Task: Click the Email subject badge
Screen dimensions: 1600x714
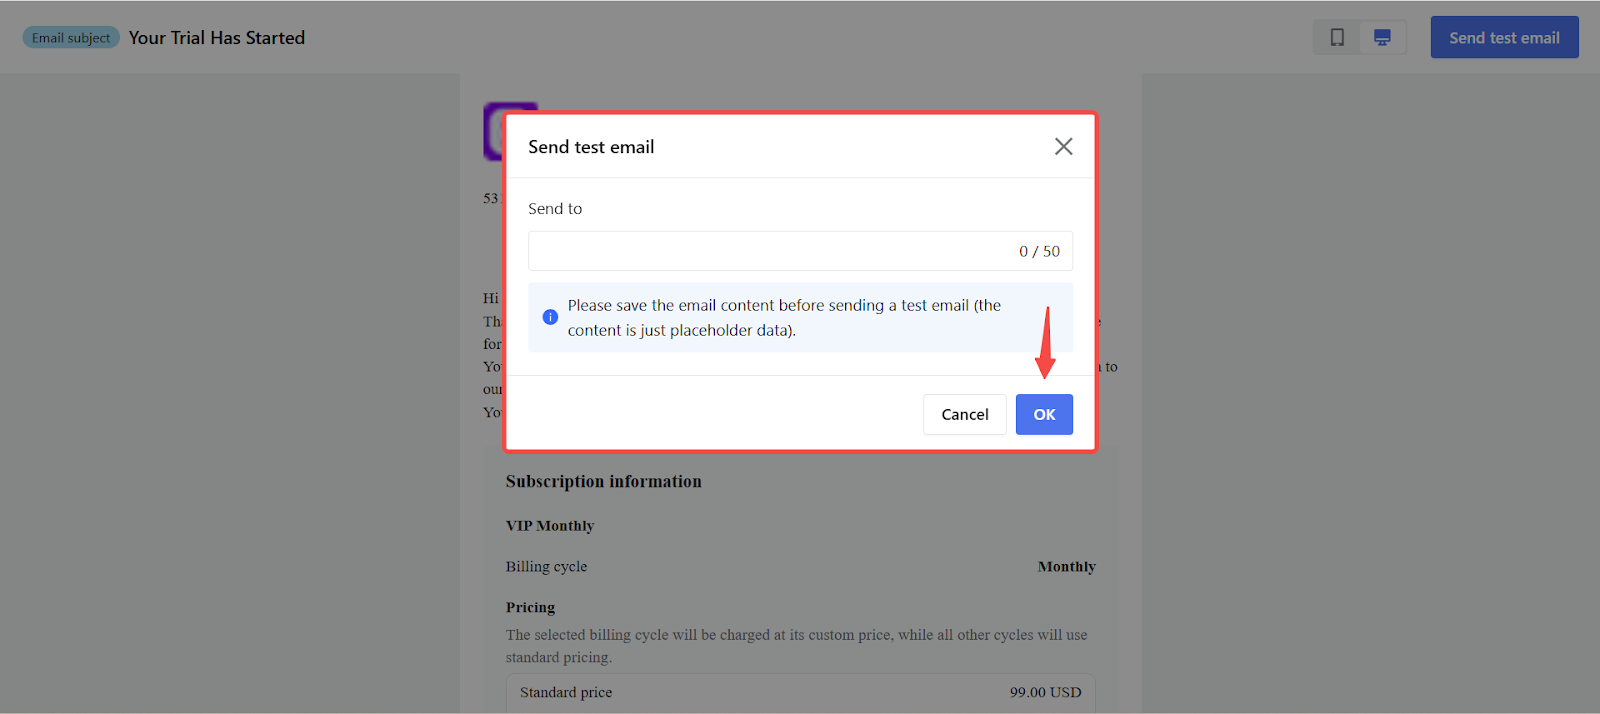Action: click(x=71, y=38)
